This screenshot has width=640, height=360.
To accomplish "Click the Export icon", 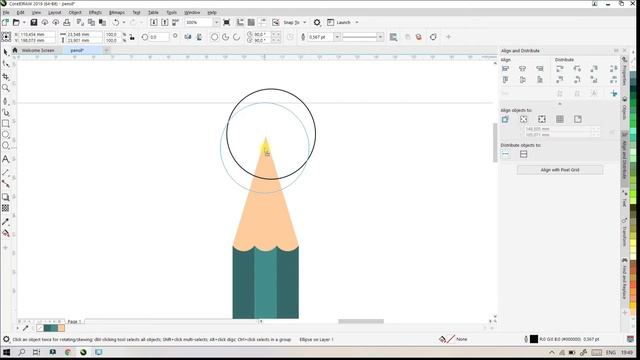I will click(x=164, y=22).
